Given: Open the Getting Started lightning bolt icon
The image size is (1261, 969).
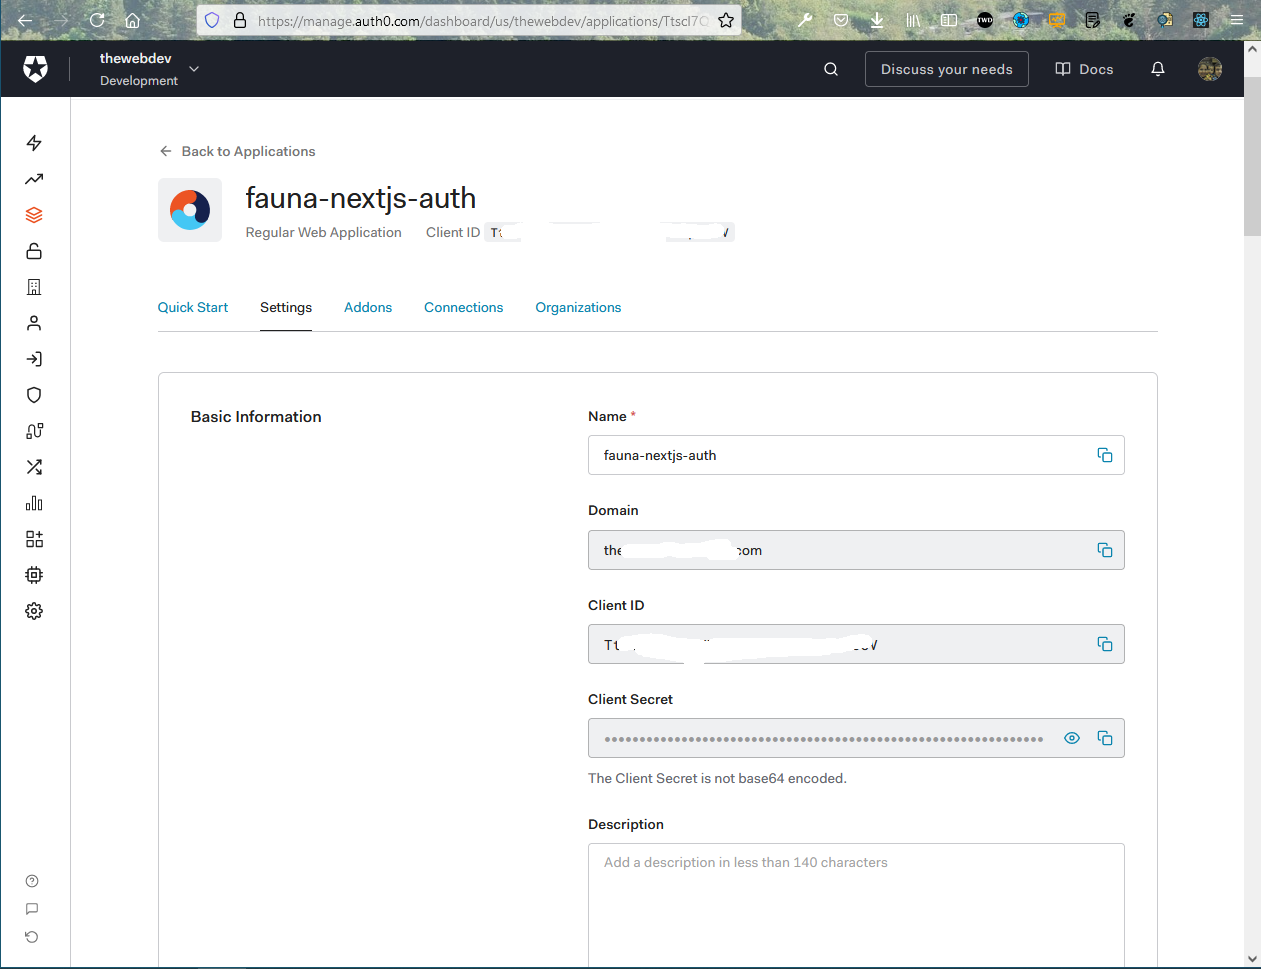Looking at the screenshot, I should point(34,143).
